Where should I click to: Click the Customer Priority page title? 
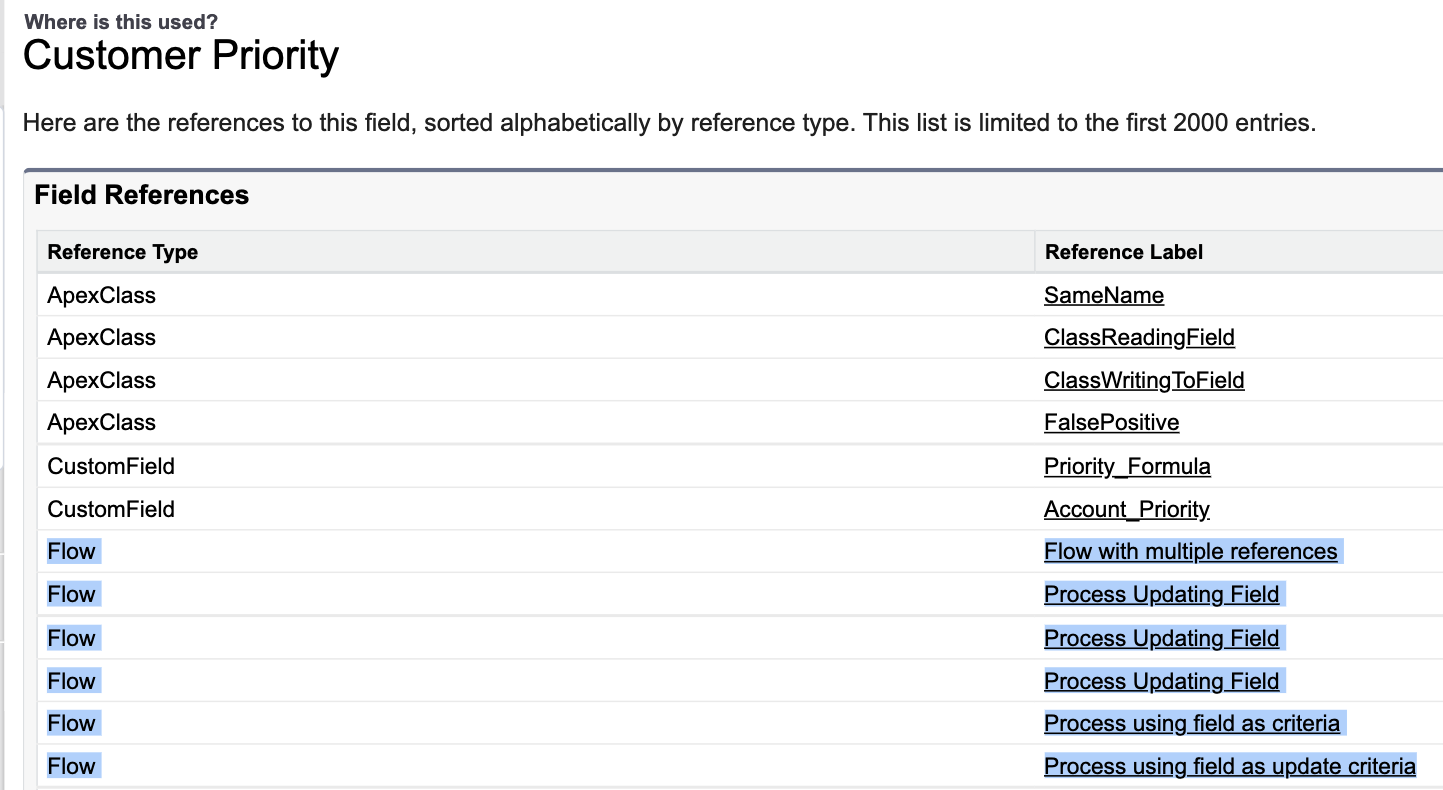click(181, 56)
